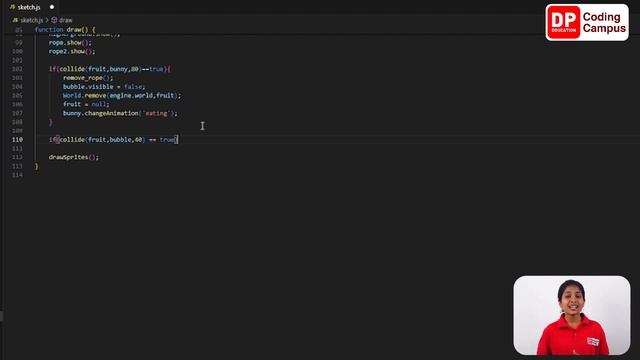The height and width of the screenshot is (360, 640).
Task: Click the breadcrumb chevron separator after sketch.js
Action: [x=47, y=20]
